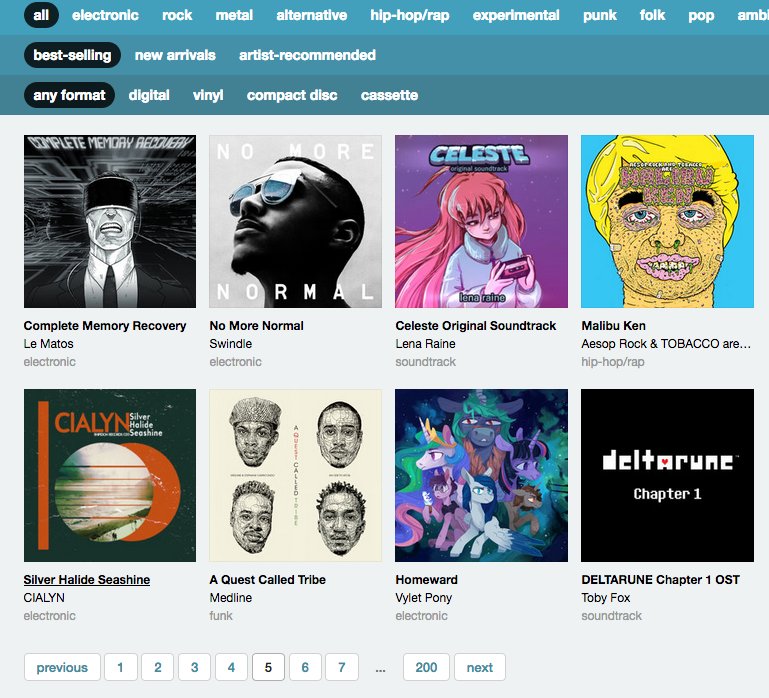
Task: Filter by vinyl format
Action: (x=208, y=95)
